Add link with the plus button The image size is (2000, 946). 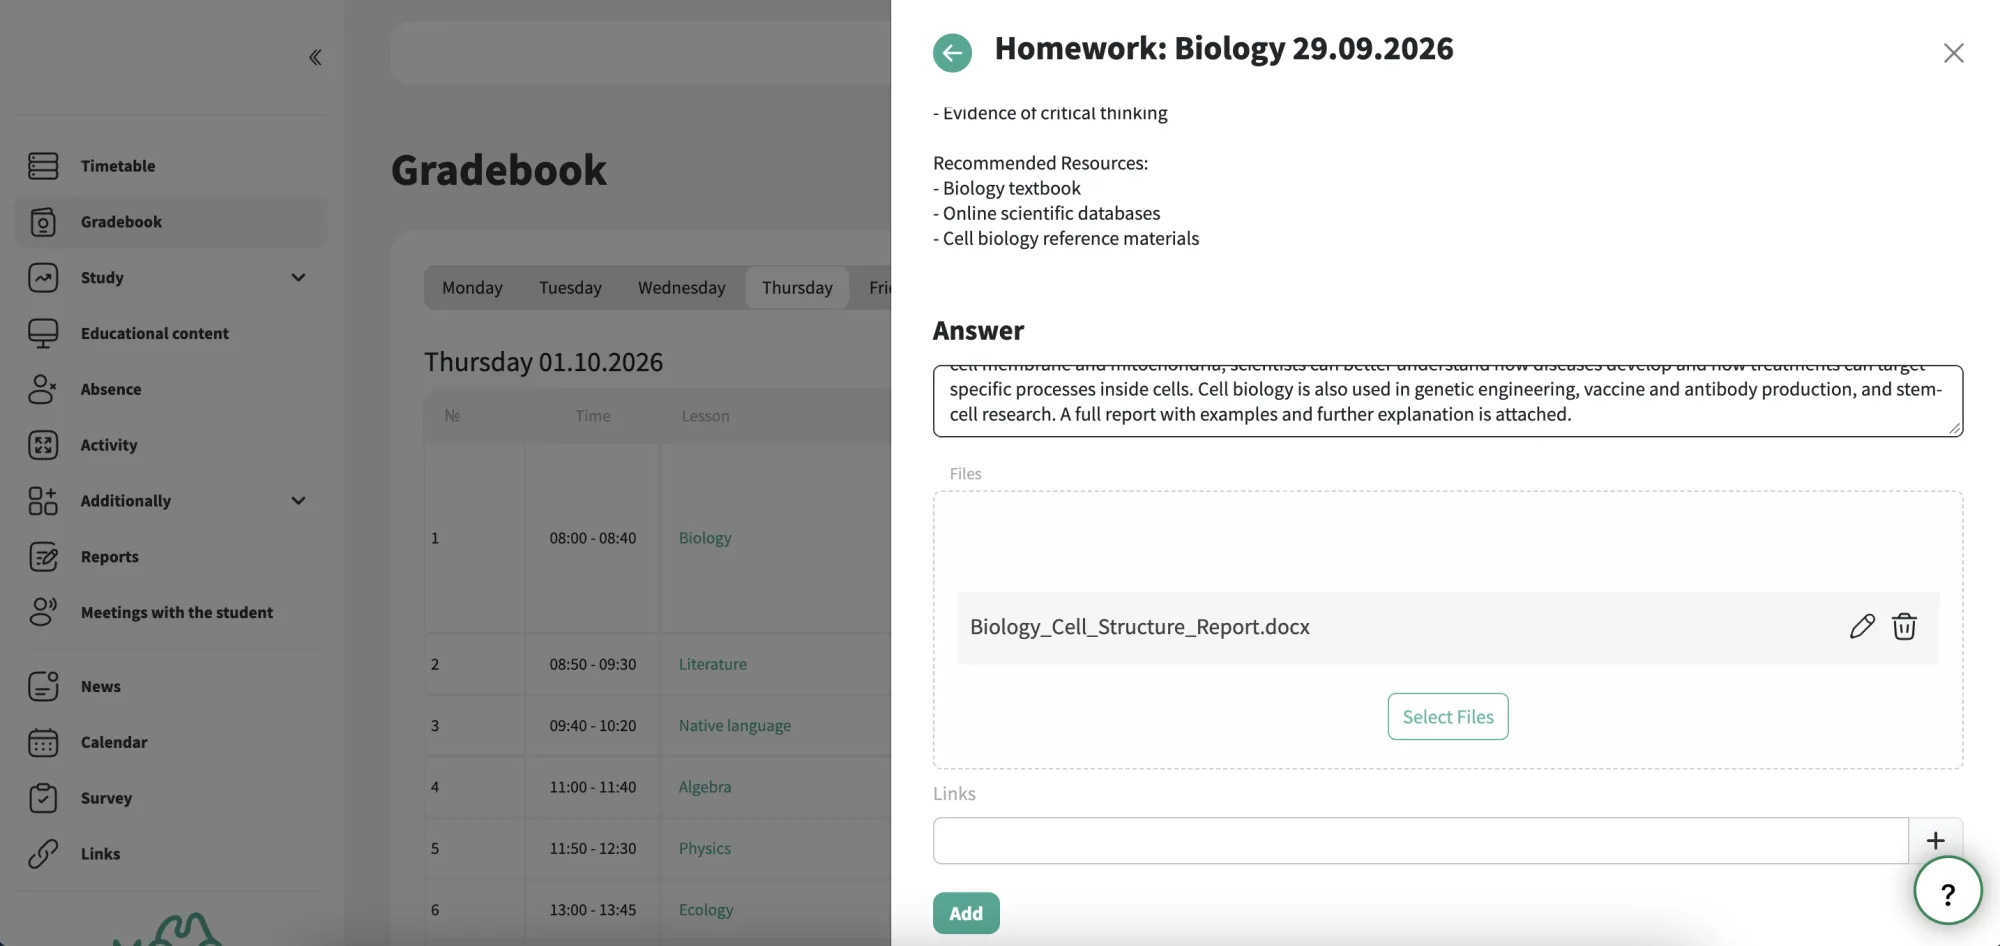tap(1935, 841)
